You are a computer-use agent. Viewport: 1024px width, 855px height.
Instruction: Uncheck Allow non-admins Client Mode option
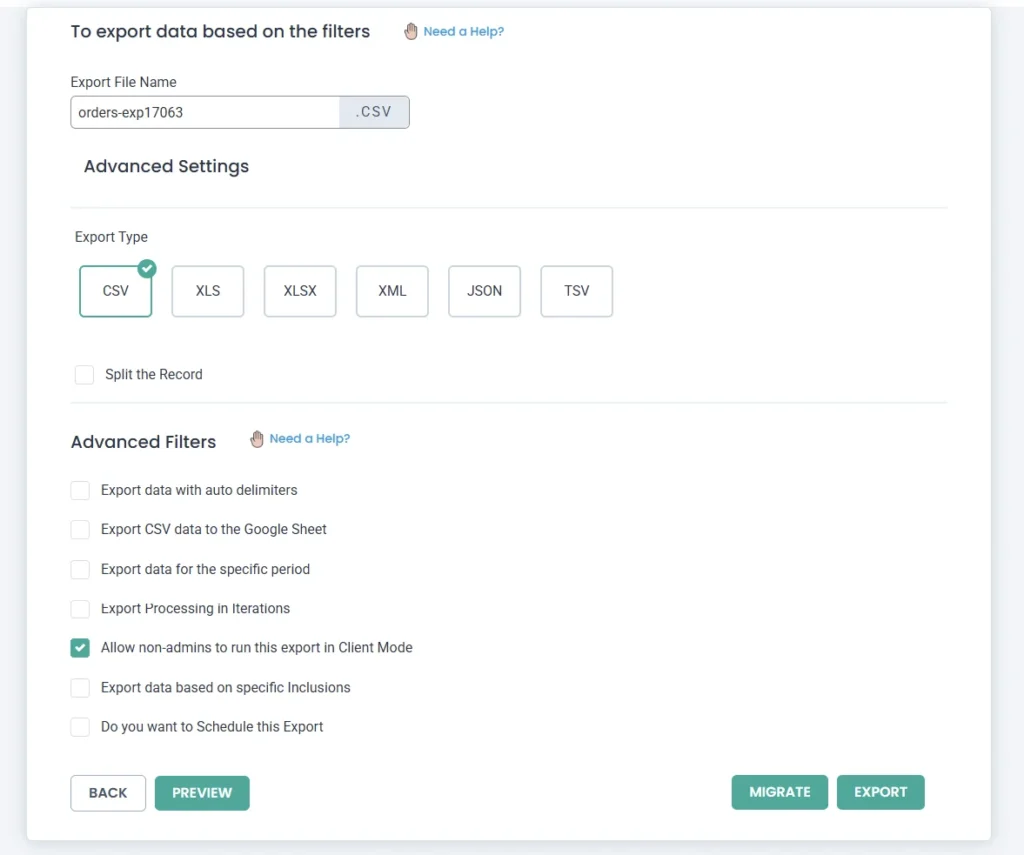(80, 648)
